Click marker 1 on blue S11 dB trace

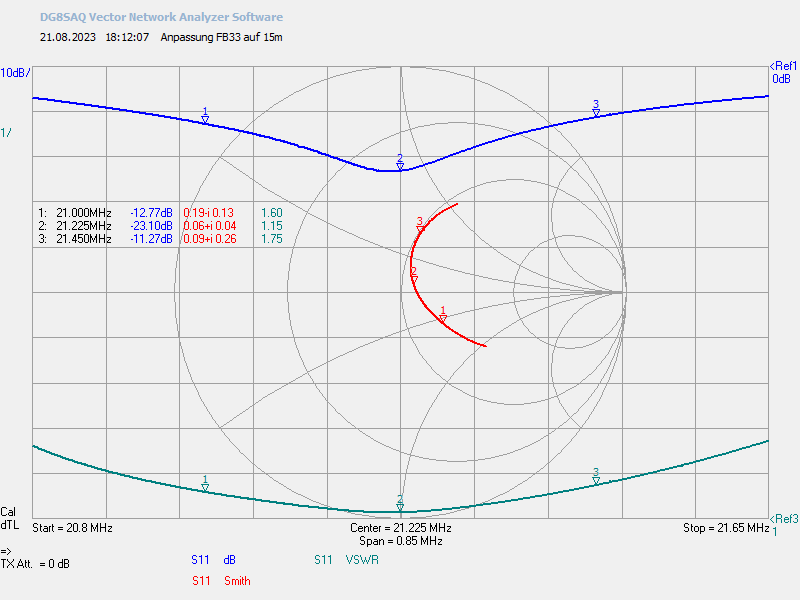205,116
